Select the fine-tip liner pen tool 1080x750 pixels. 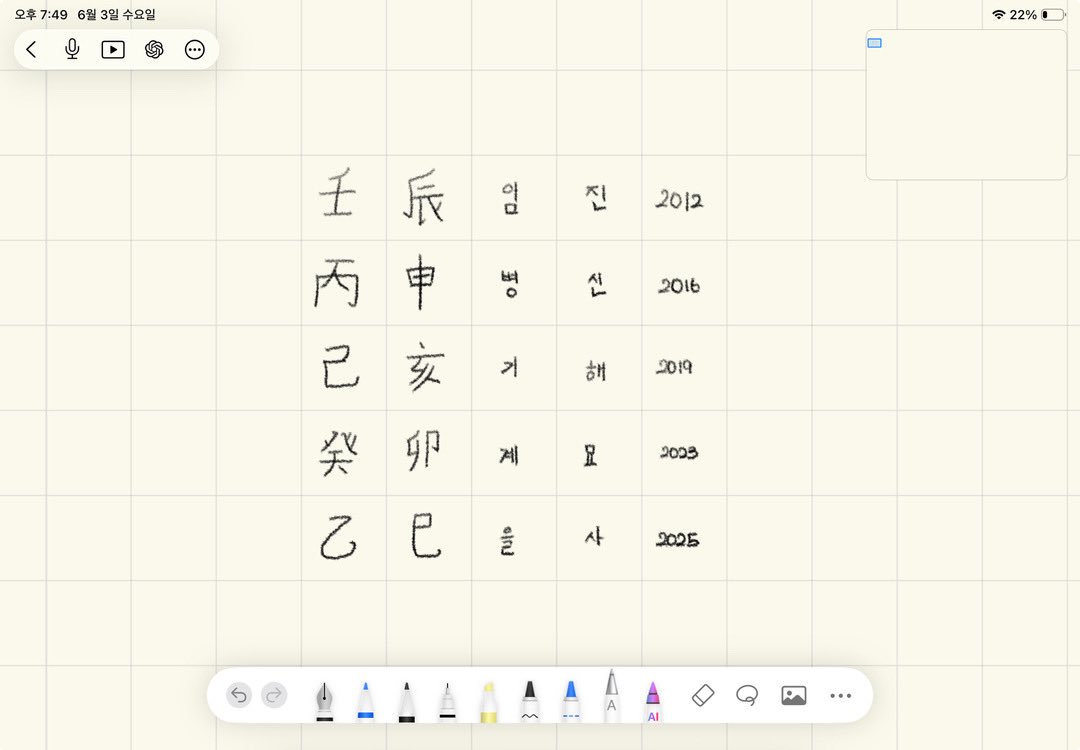pos(447,700)
